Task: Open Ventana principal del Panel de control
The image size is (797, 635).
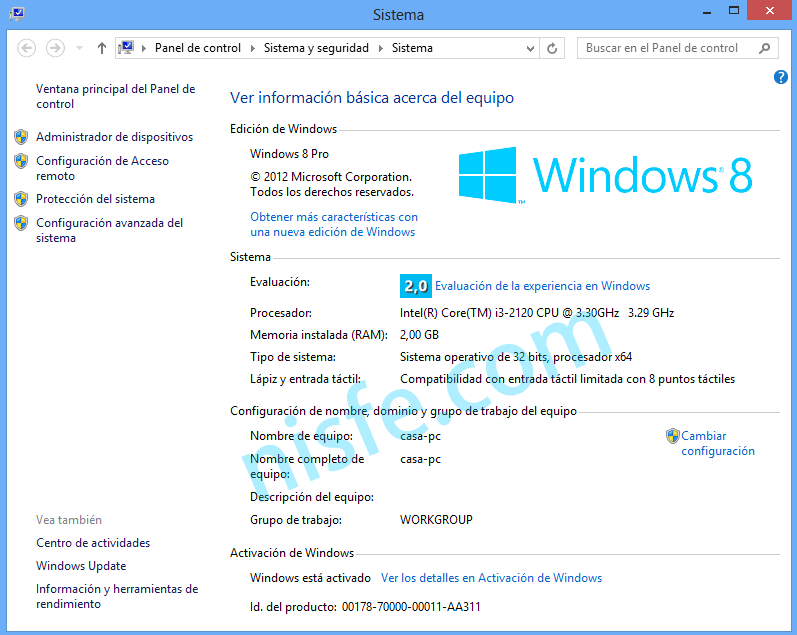Action: [x=115, y=96]
